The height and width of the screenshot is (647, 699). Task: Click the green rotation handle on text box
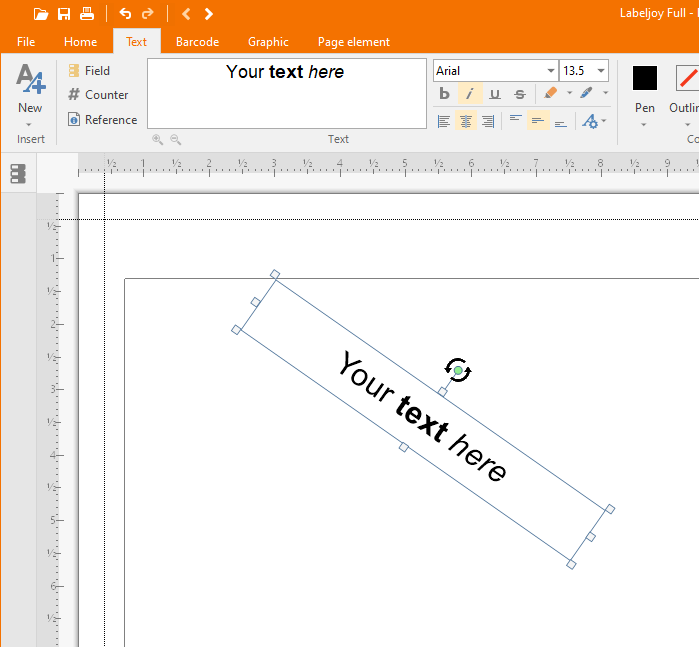tap(458, 371)
